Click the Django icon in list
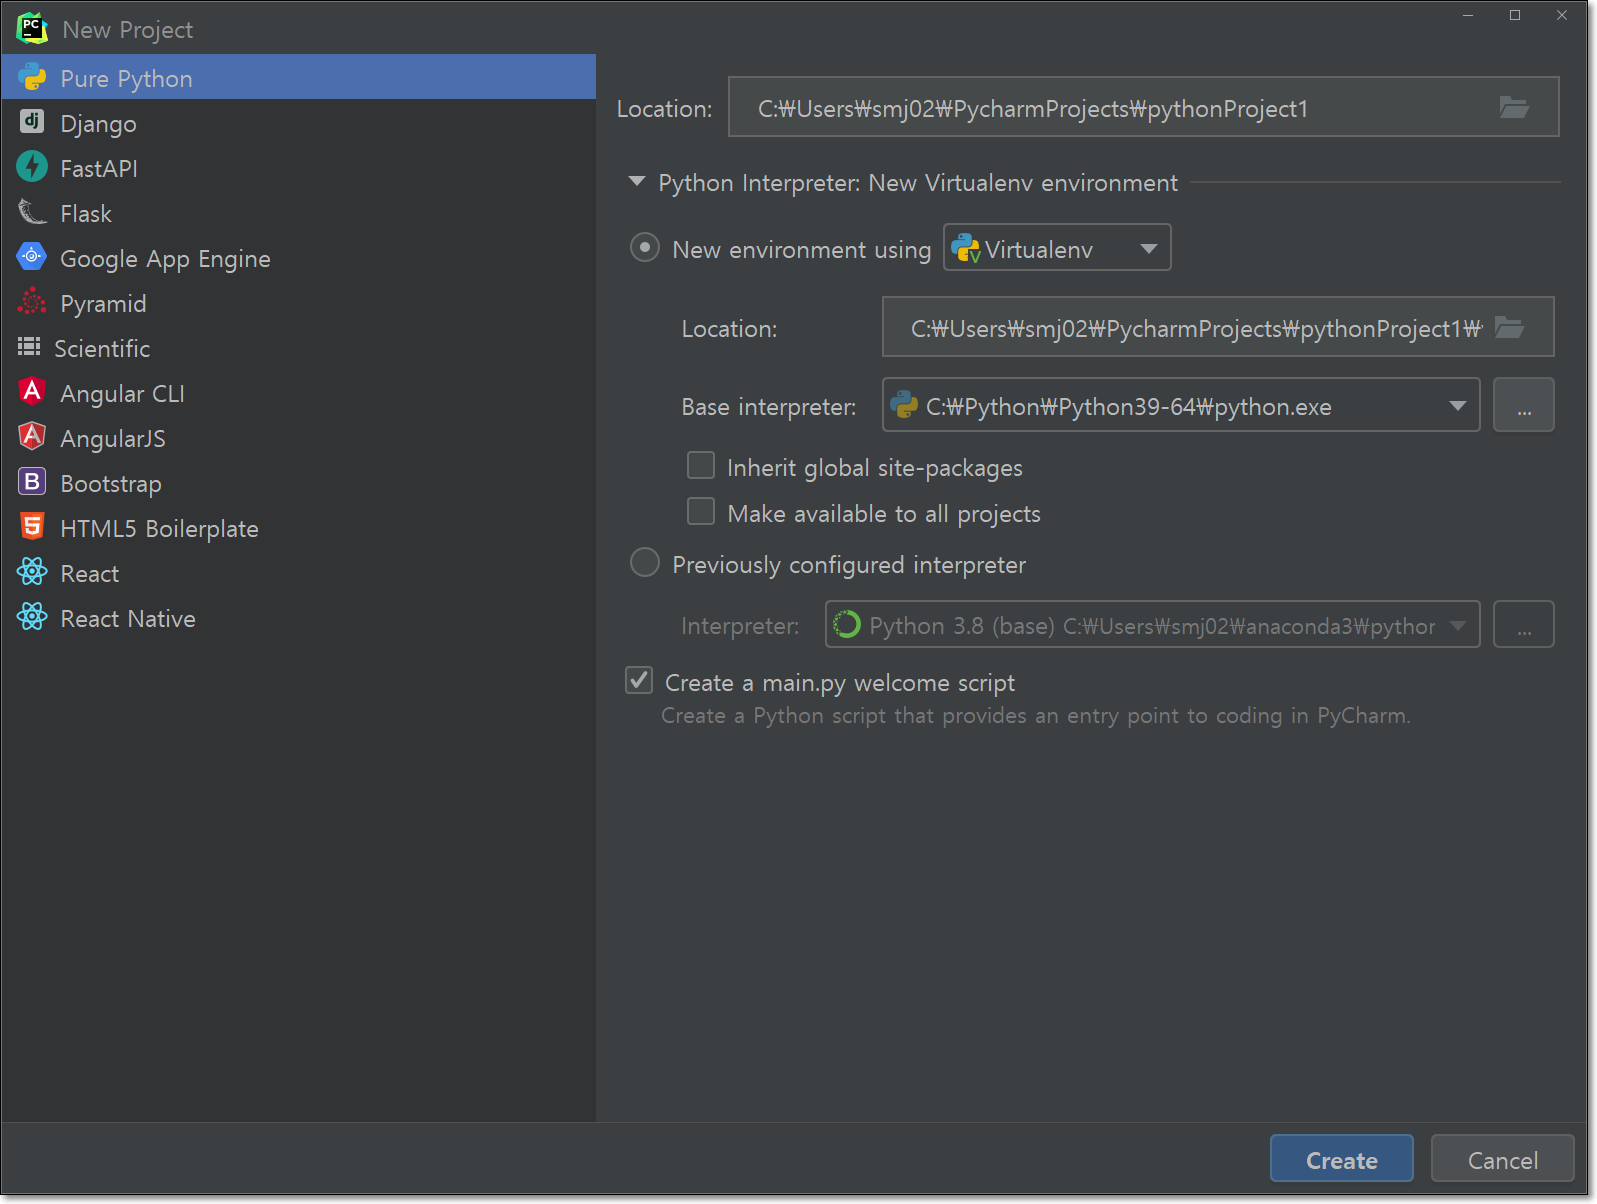The width and height of the screenshot is (1597, 1204). (32, 122)
